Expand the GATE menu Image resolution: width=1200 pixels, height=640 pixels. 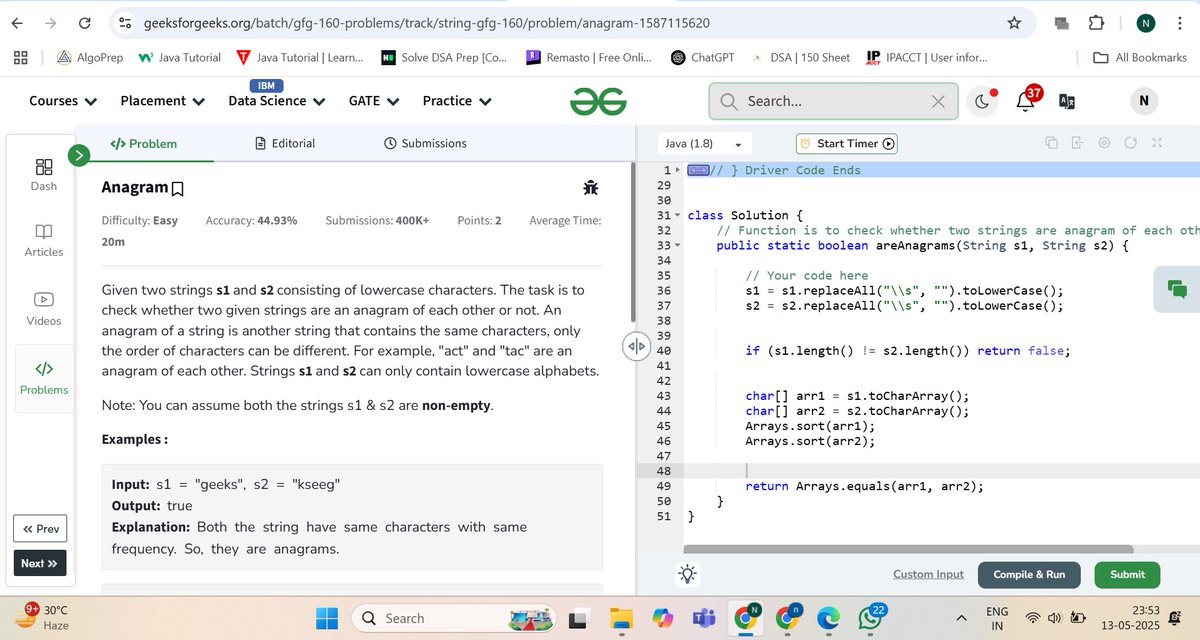coord(374,101)
